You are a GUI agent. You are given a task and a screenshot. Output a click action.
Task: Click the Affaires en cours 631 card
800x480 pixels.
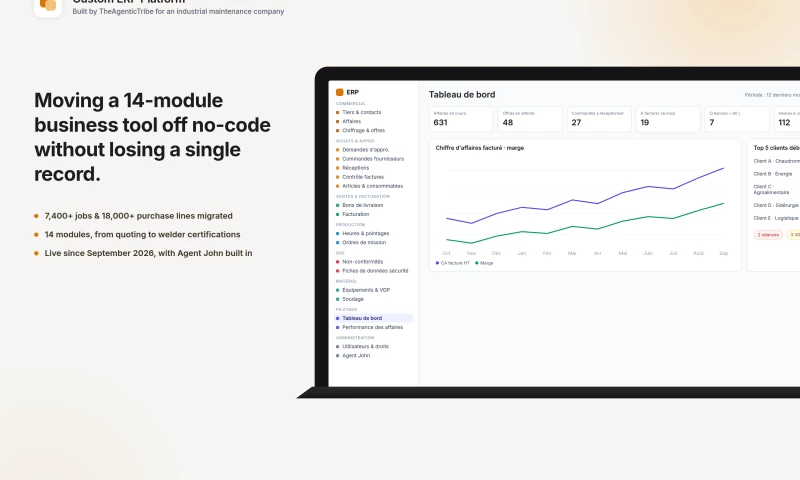461,119
